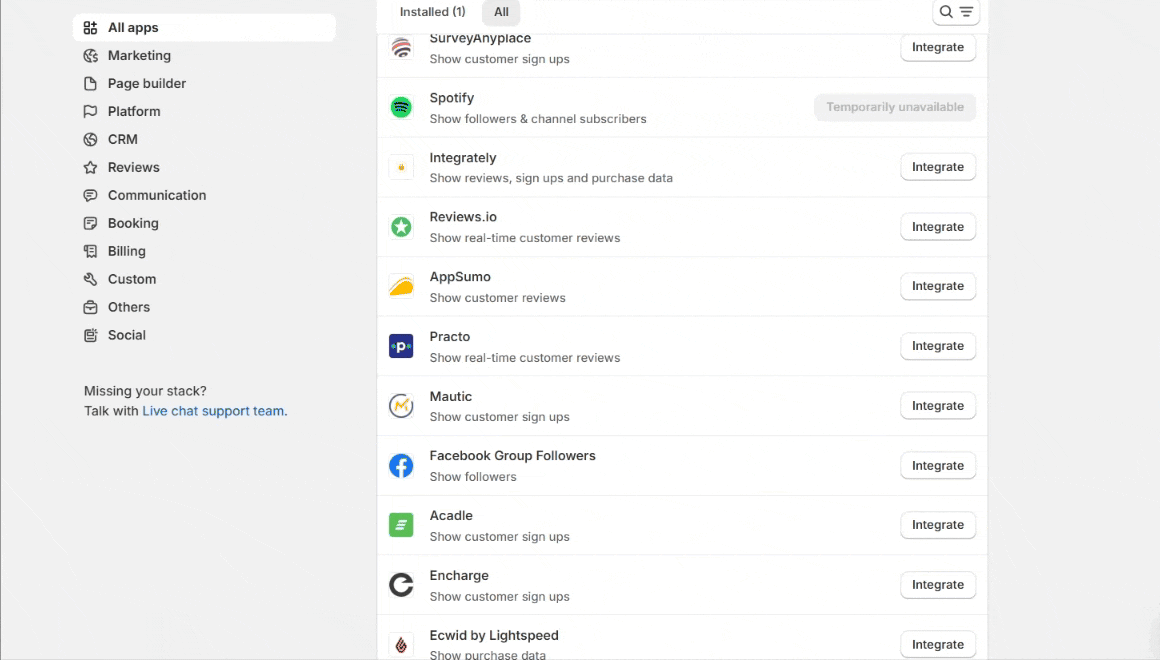Select the Reviews category

(x=133, y=168)
